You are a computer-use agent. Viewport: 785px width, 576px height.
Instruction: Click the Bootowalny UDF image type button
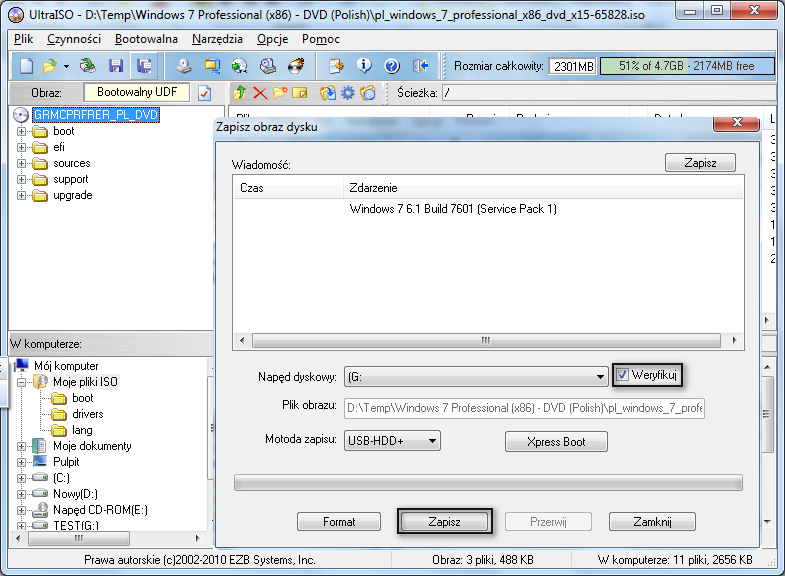coord(137,92)
